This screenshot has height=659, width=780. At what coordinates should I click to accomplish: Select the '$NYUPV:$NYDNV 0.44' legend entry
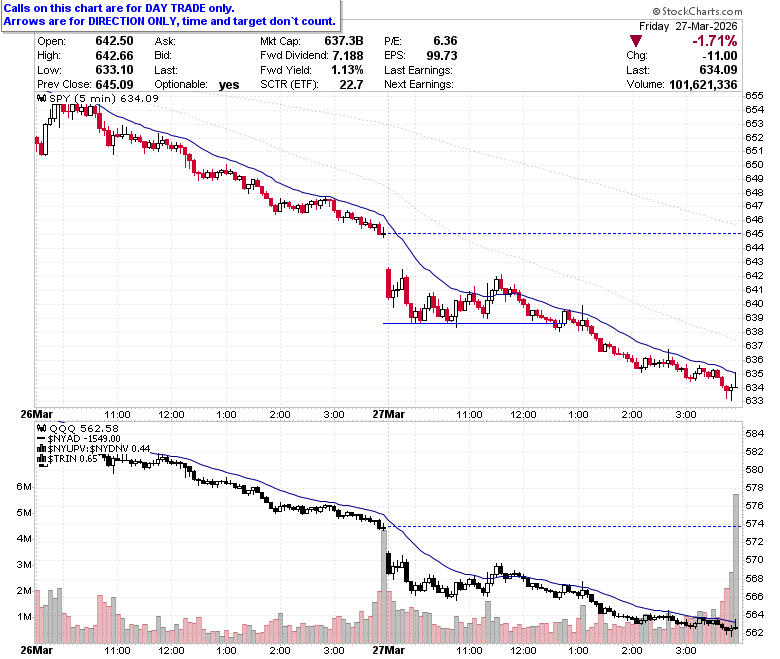click(99, 449)
